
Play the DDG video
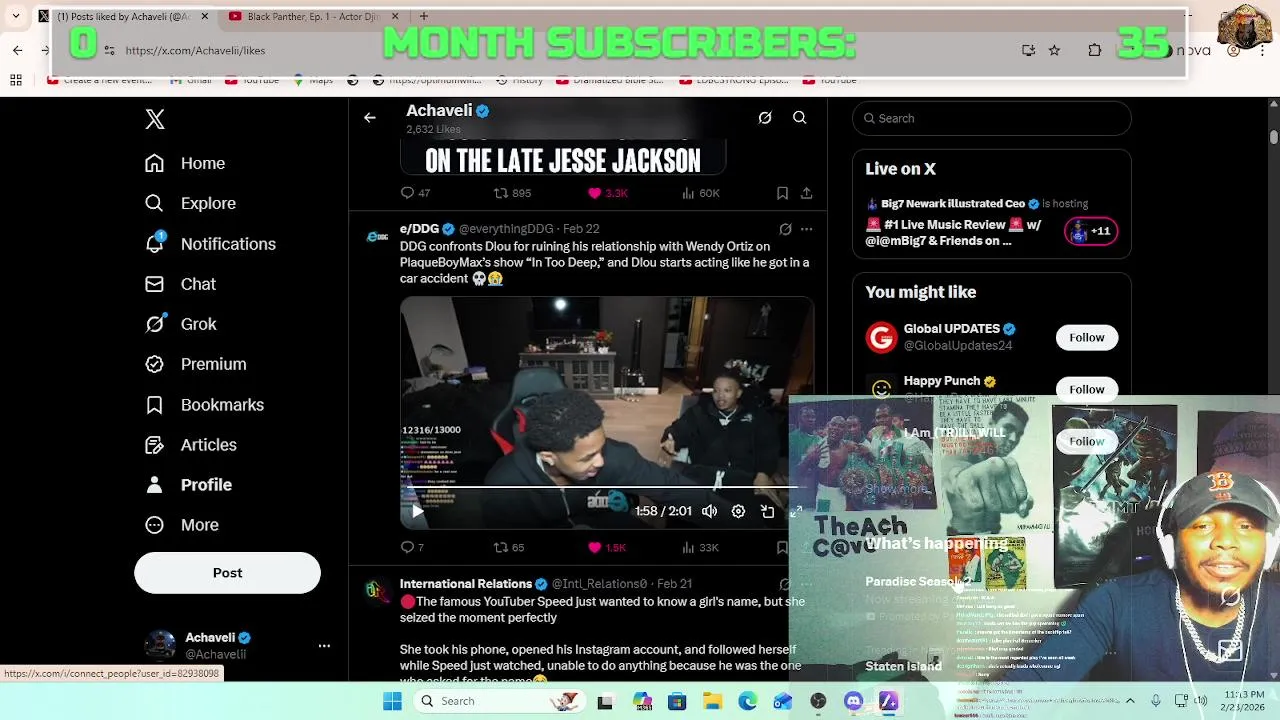tap(418, 511)
